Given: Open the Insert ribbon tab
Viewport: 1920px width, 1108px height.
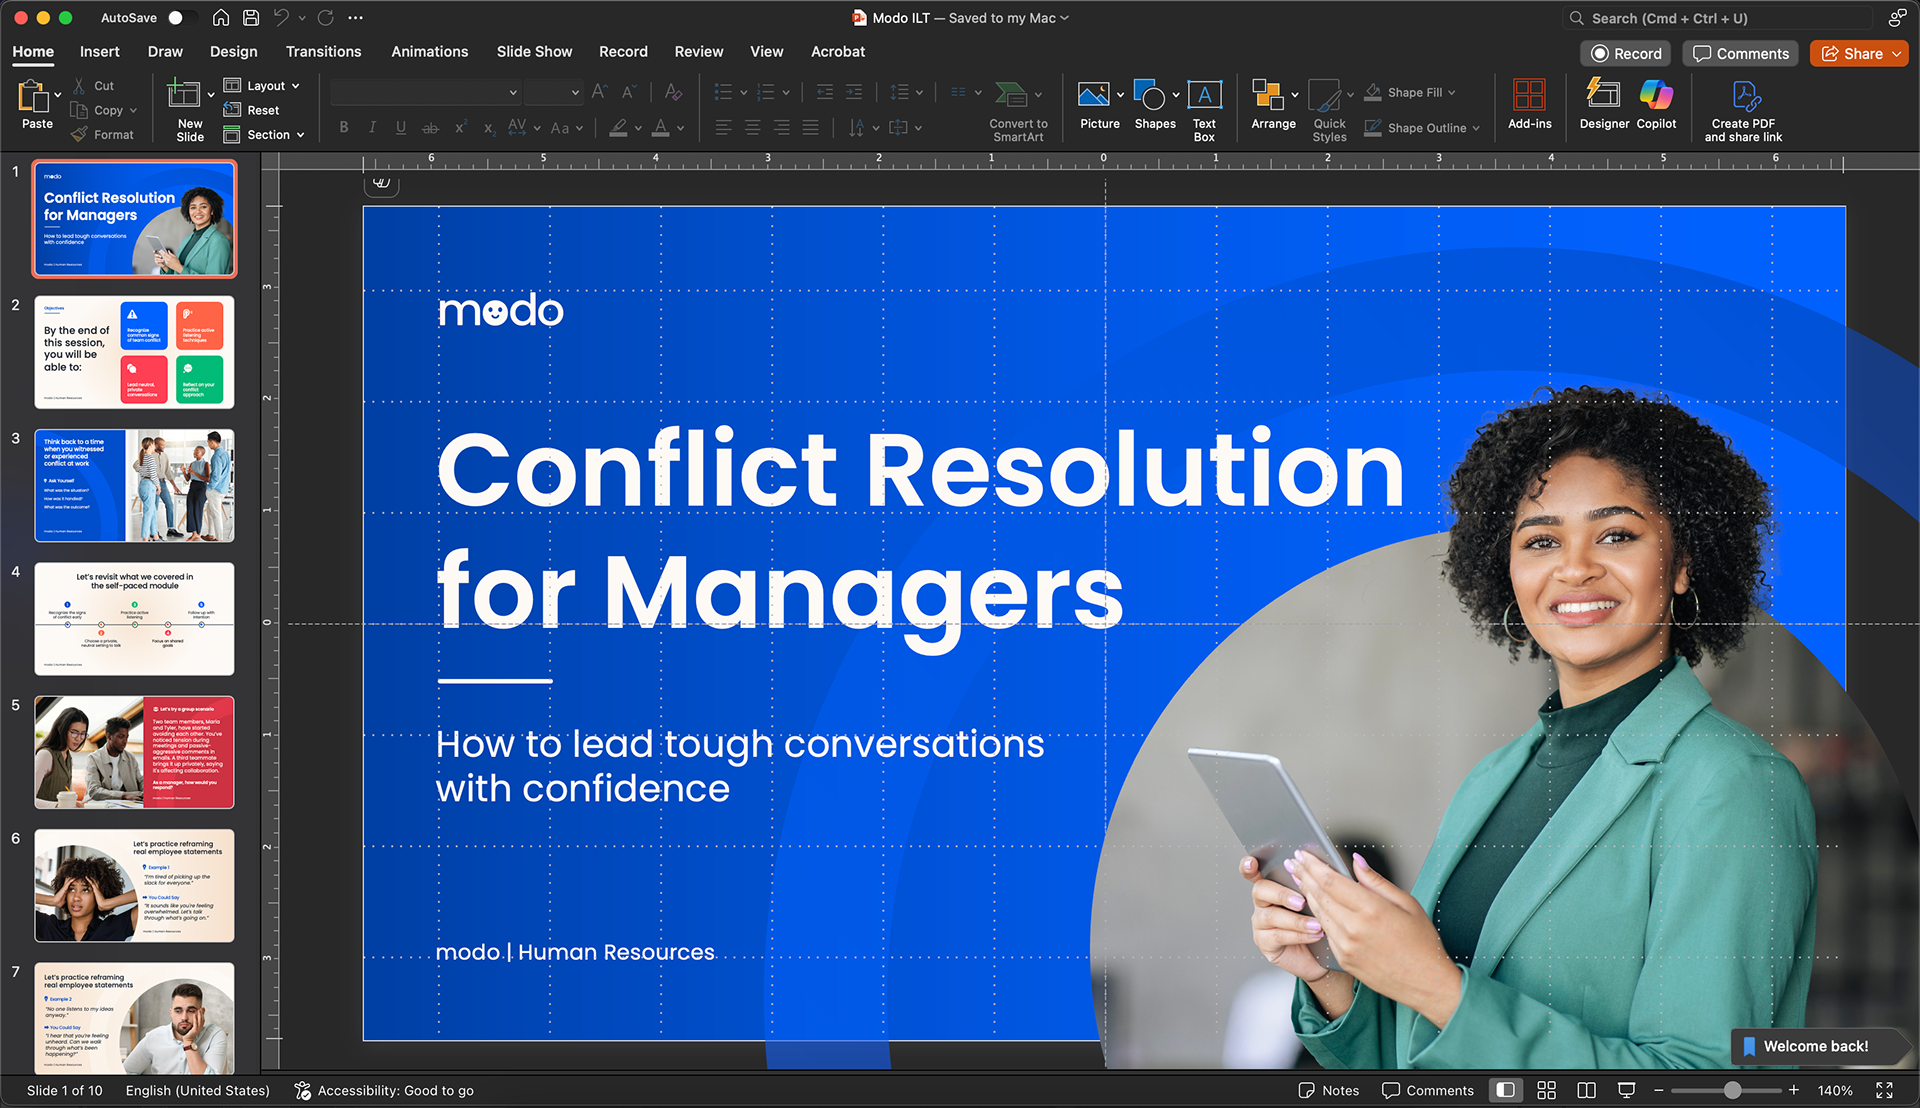Looking at the screenshot, I should 99,52.
